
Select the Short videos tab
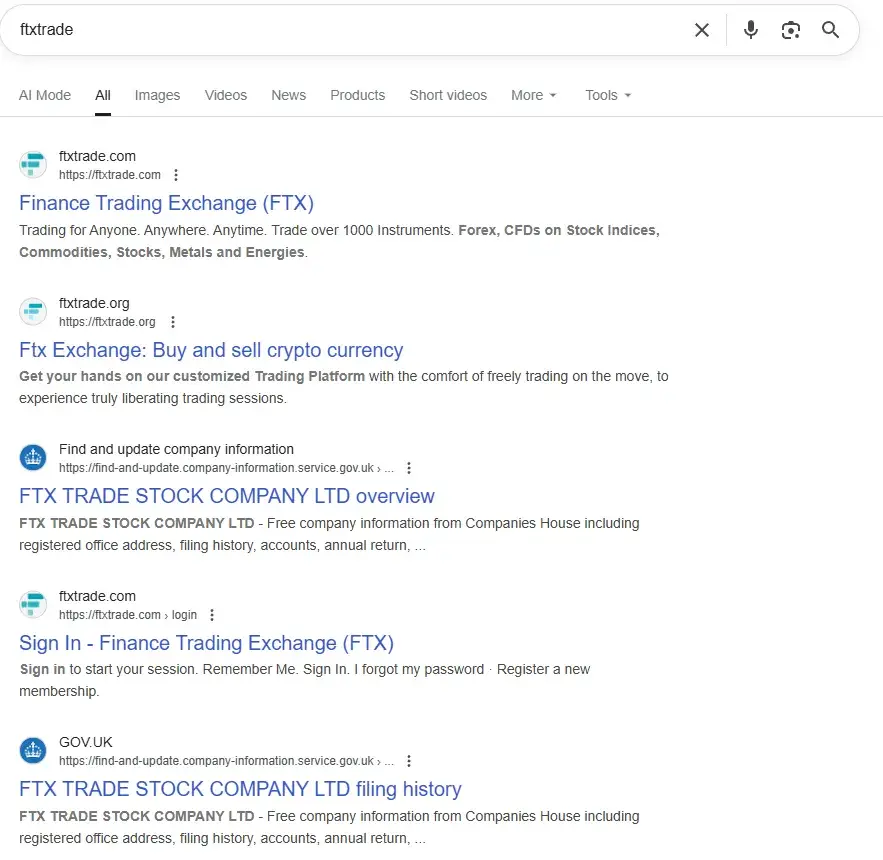point(448,95)
